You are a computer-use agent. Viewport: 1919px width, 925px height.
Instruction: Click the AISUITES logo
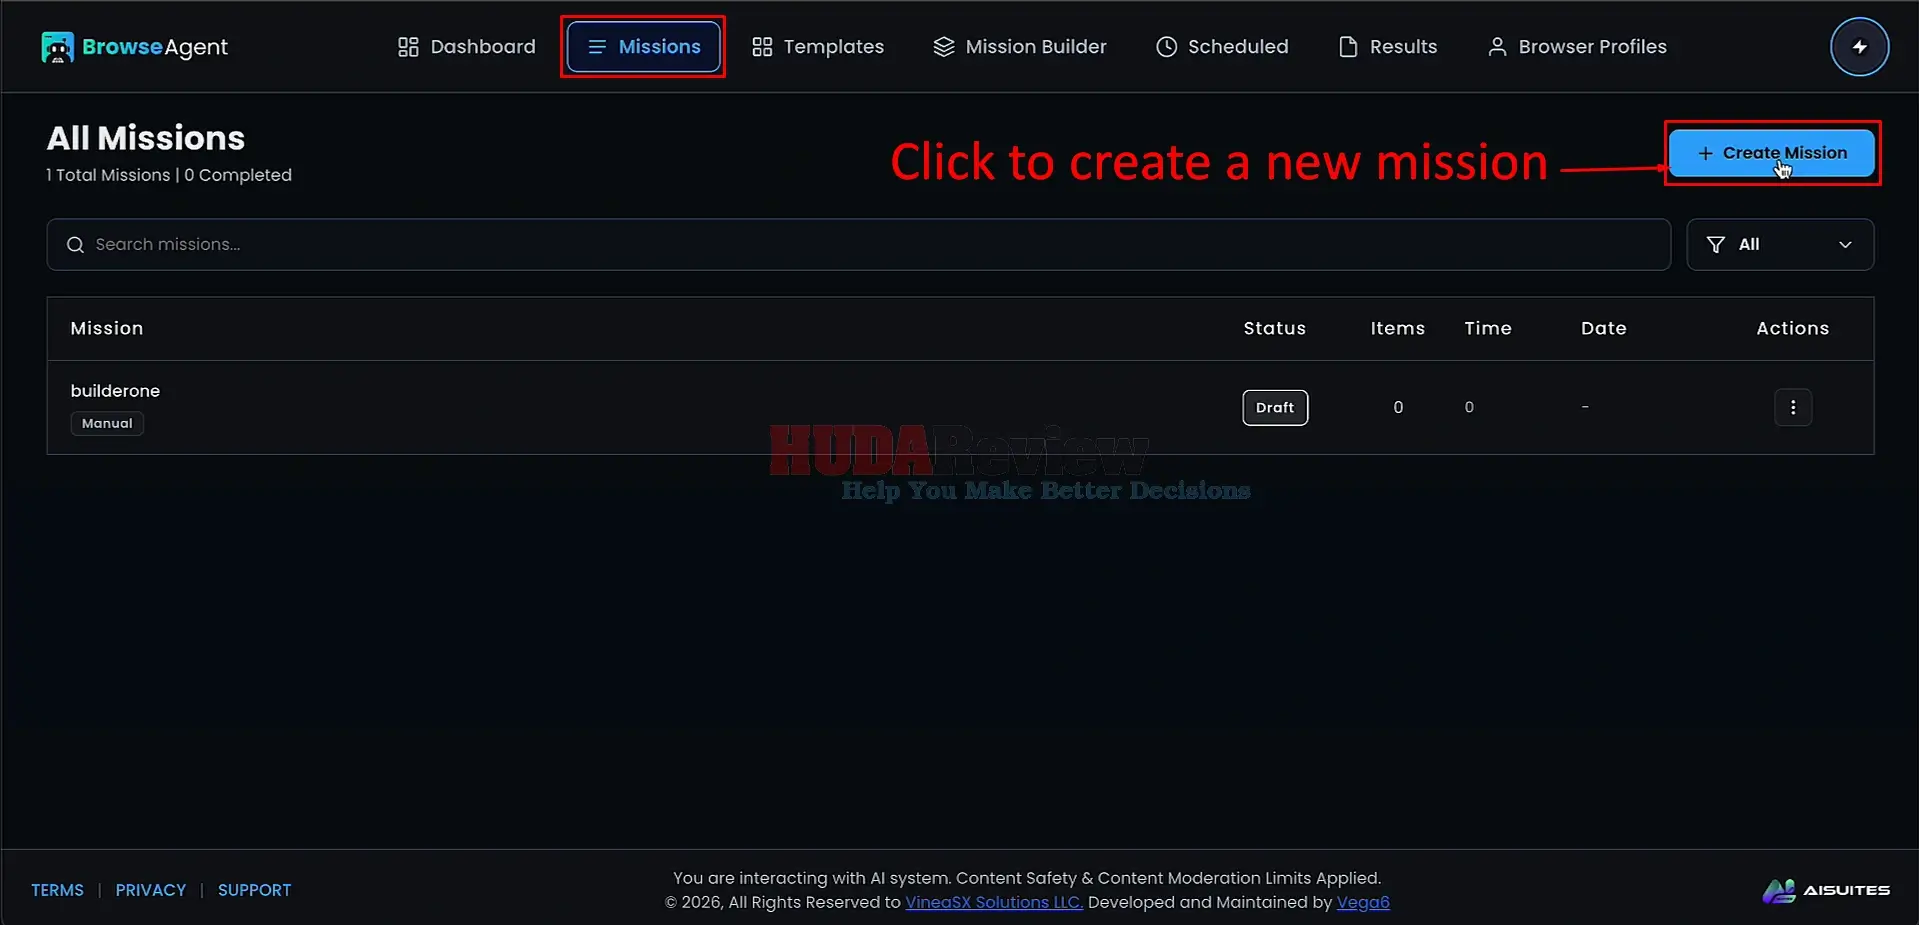tap(1826, 890)
